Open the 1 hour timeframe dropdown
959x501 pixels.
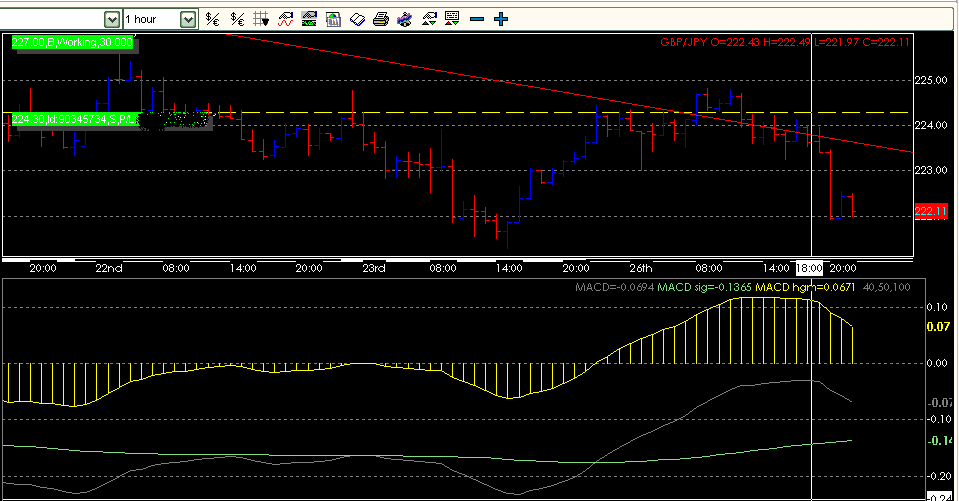[188, 20]
